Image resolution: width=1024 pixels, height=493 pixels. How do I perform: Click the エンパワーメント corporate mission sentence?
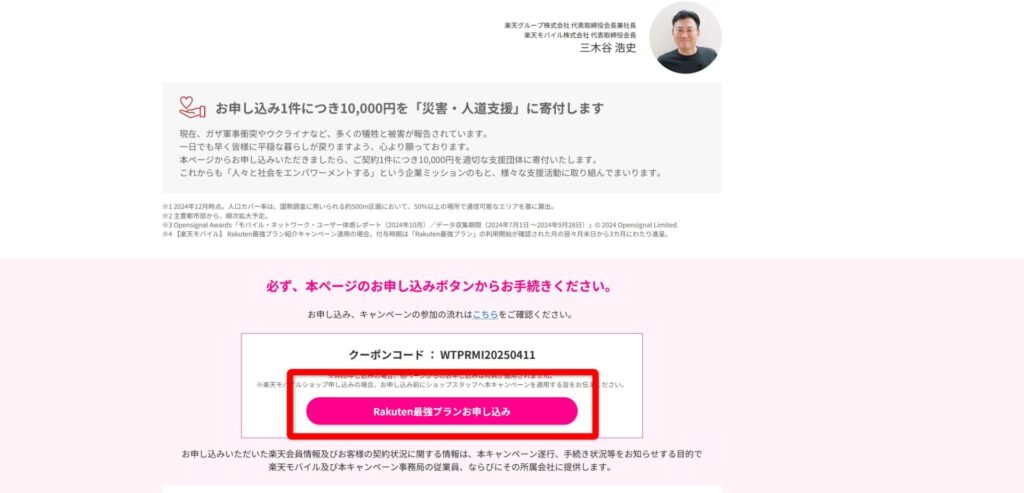[x=421, y=173]
